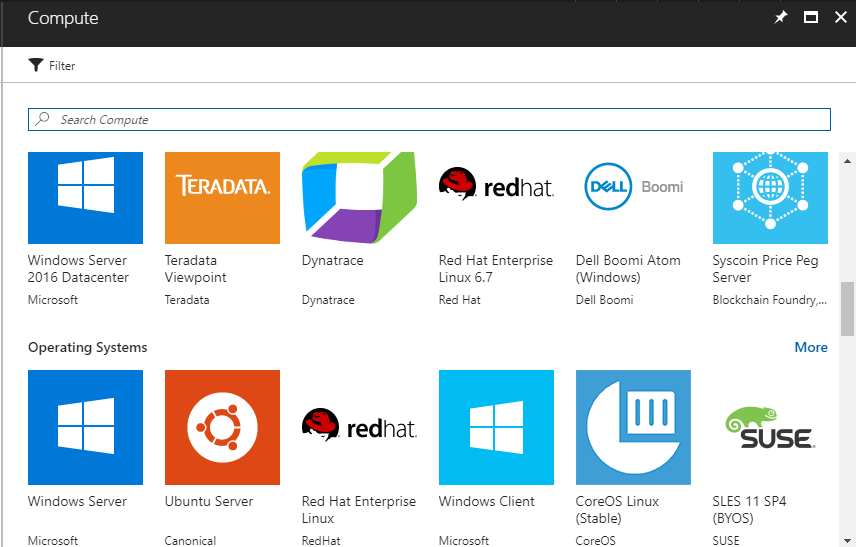Click the 'Windows Client' title text

tap(487, 501)
